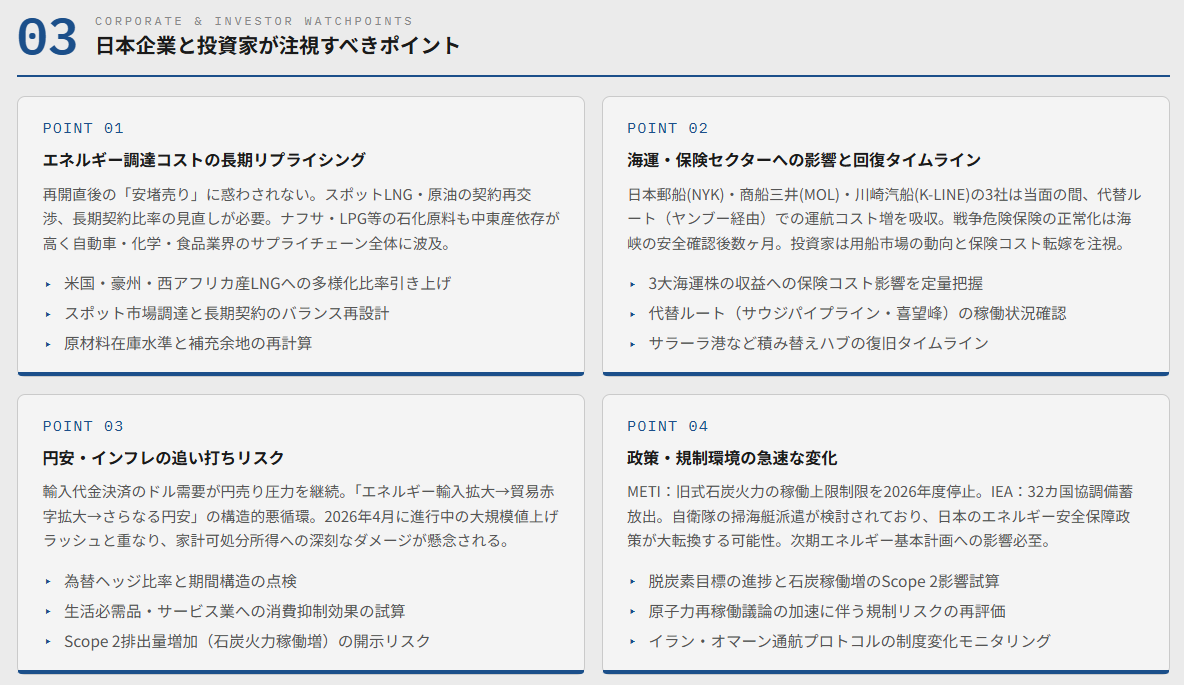Click the bullet arrow beside イラン・オマーン通航プロトコル
The image size is (1184, 685).
(632, 642)
